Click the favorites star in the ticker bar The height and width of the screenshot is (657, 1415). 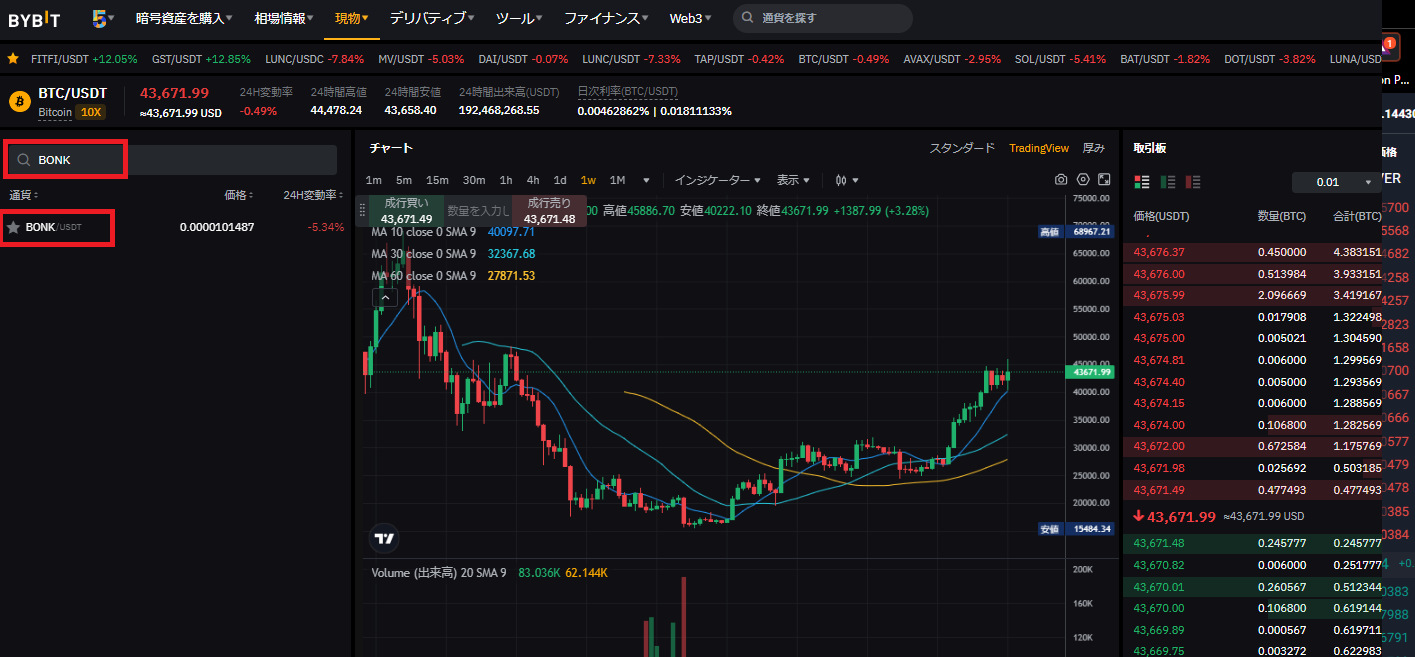coord(13,59)
